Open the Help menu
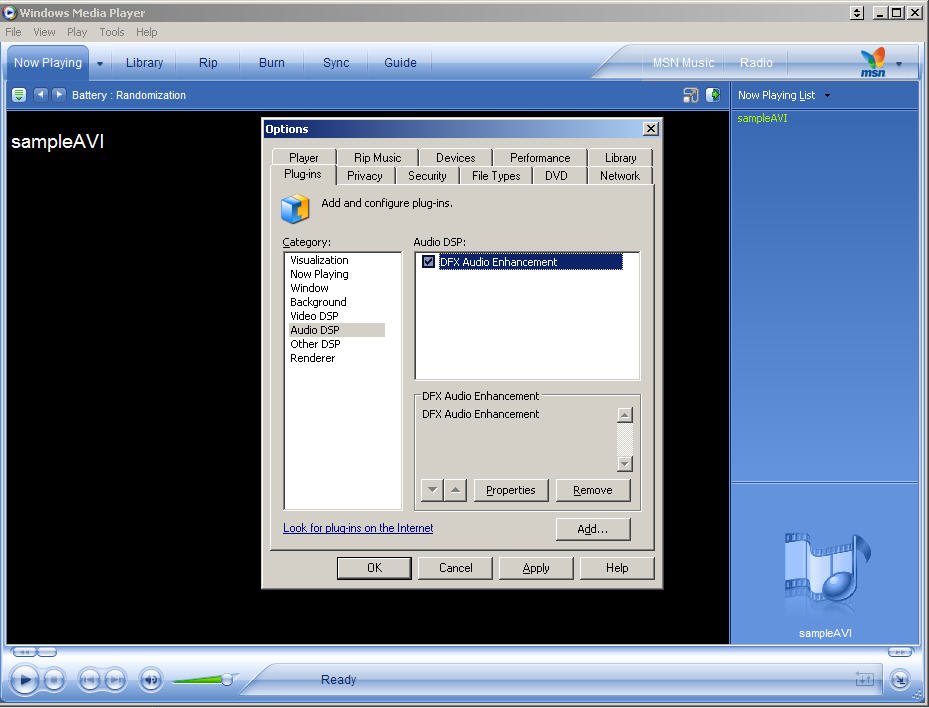The image size is (929, 708). pos(146,32)
